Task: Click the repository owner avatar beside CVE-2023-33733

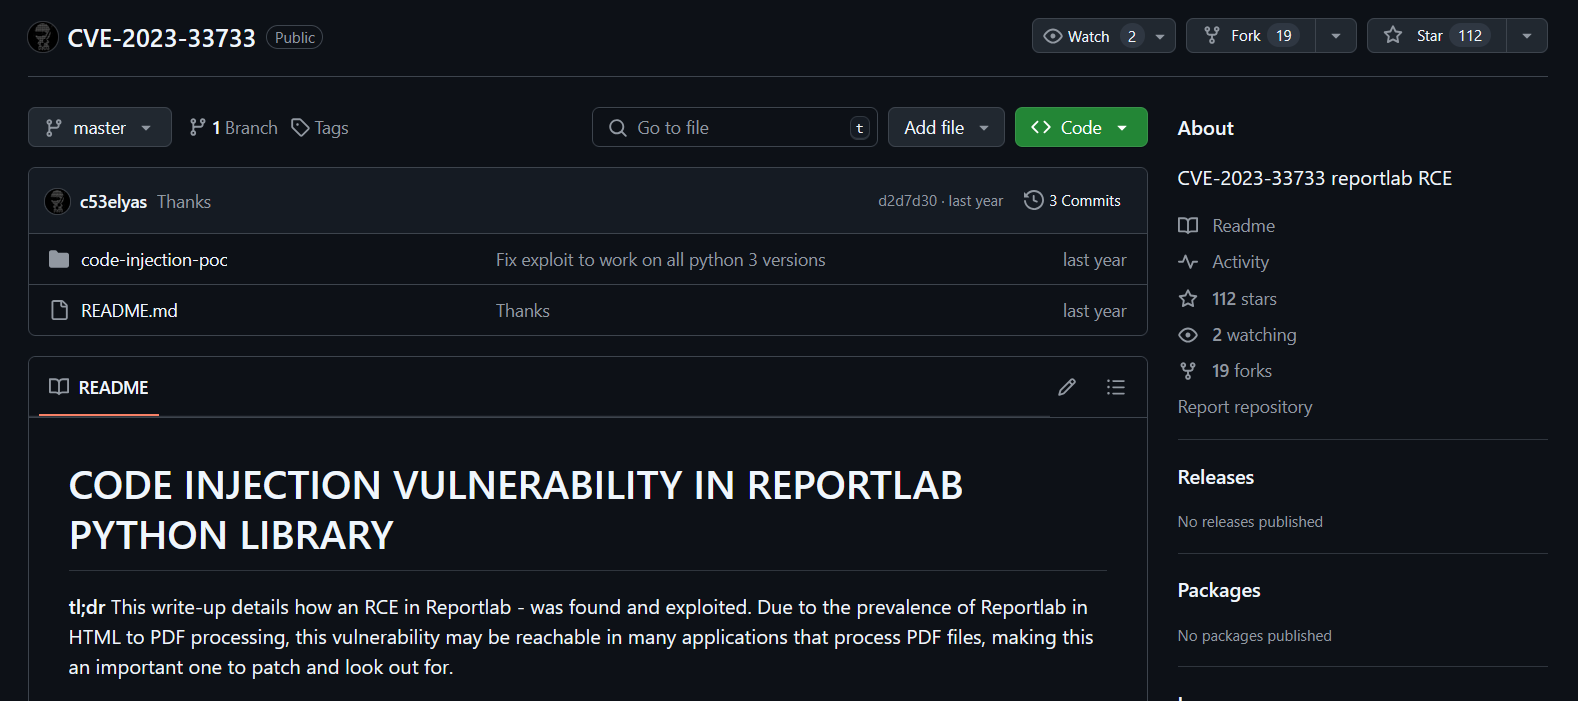Action: point(43,37)
